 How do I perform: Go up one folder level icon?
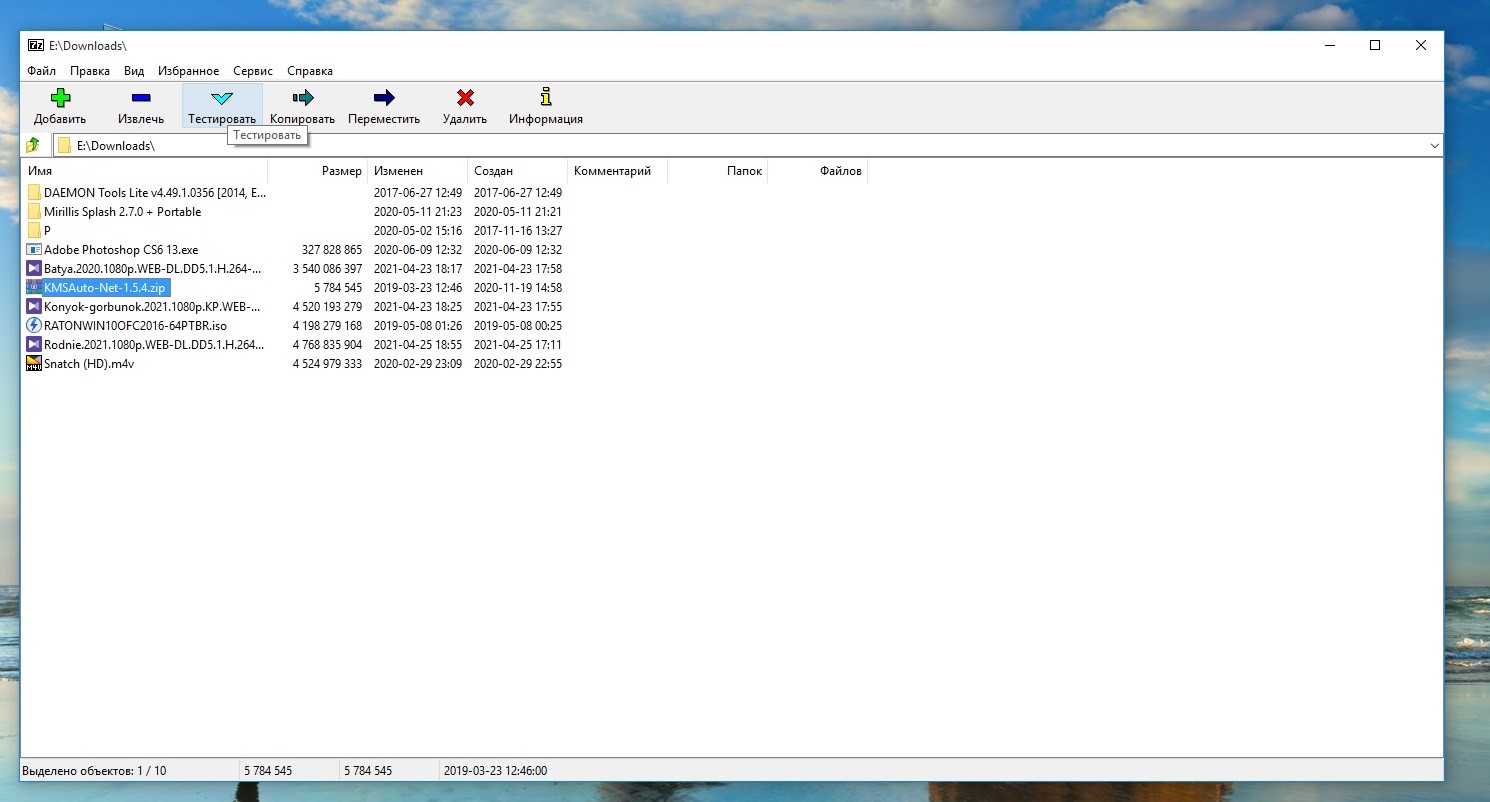point(33,146)
